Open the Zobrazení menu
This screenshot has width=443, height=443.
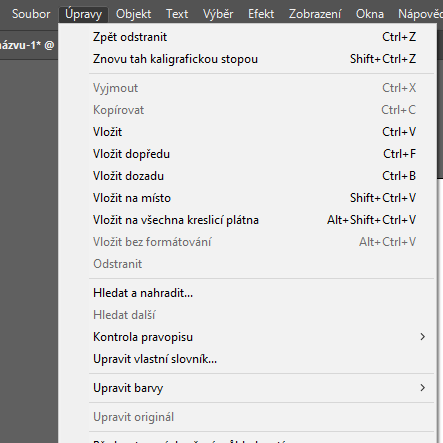tap(315, 14)
